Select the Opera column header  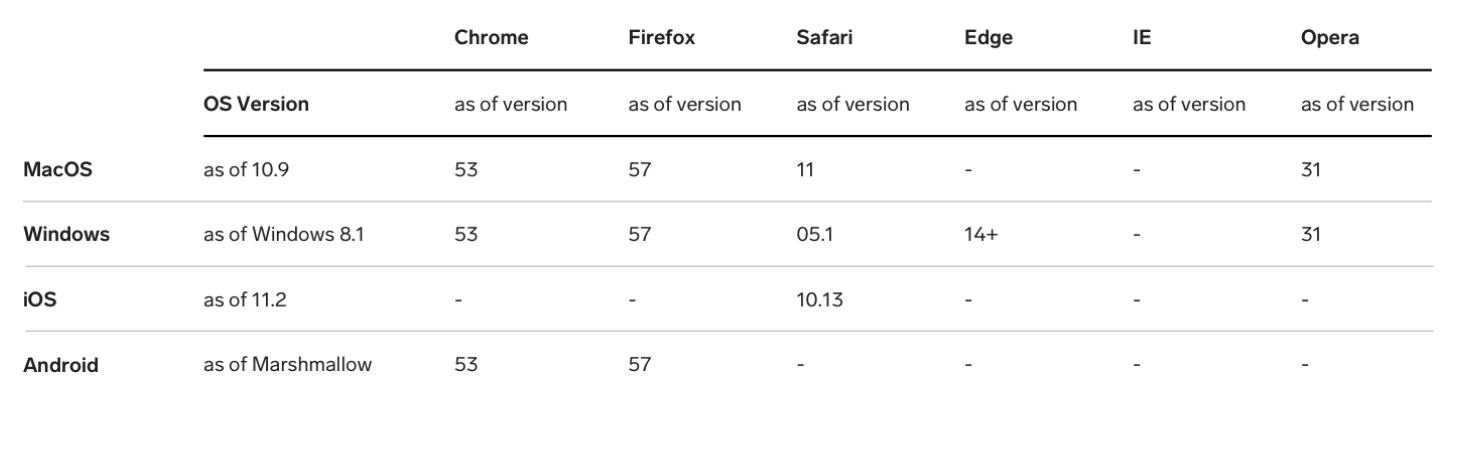[1329, 39]
